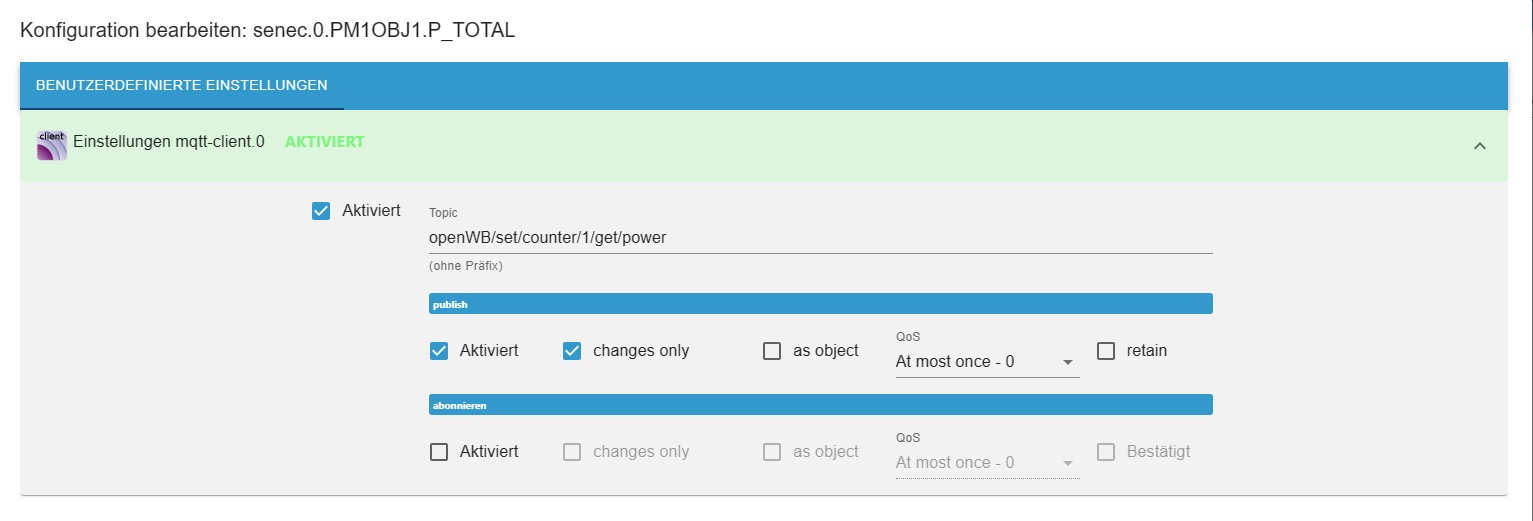The image size is (1533, 521).
Task: Click the Topic input field
Action: click(820, 238)
